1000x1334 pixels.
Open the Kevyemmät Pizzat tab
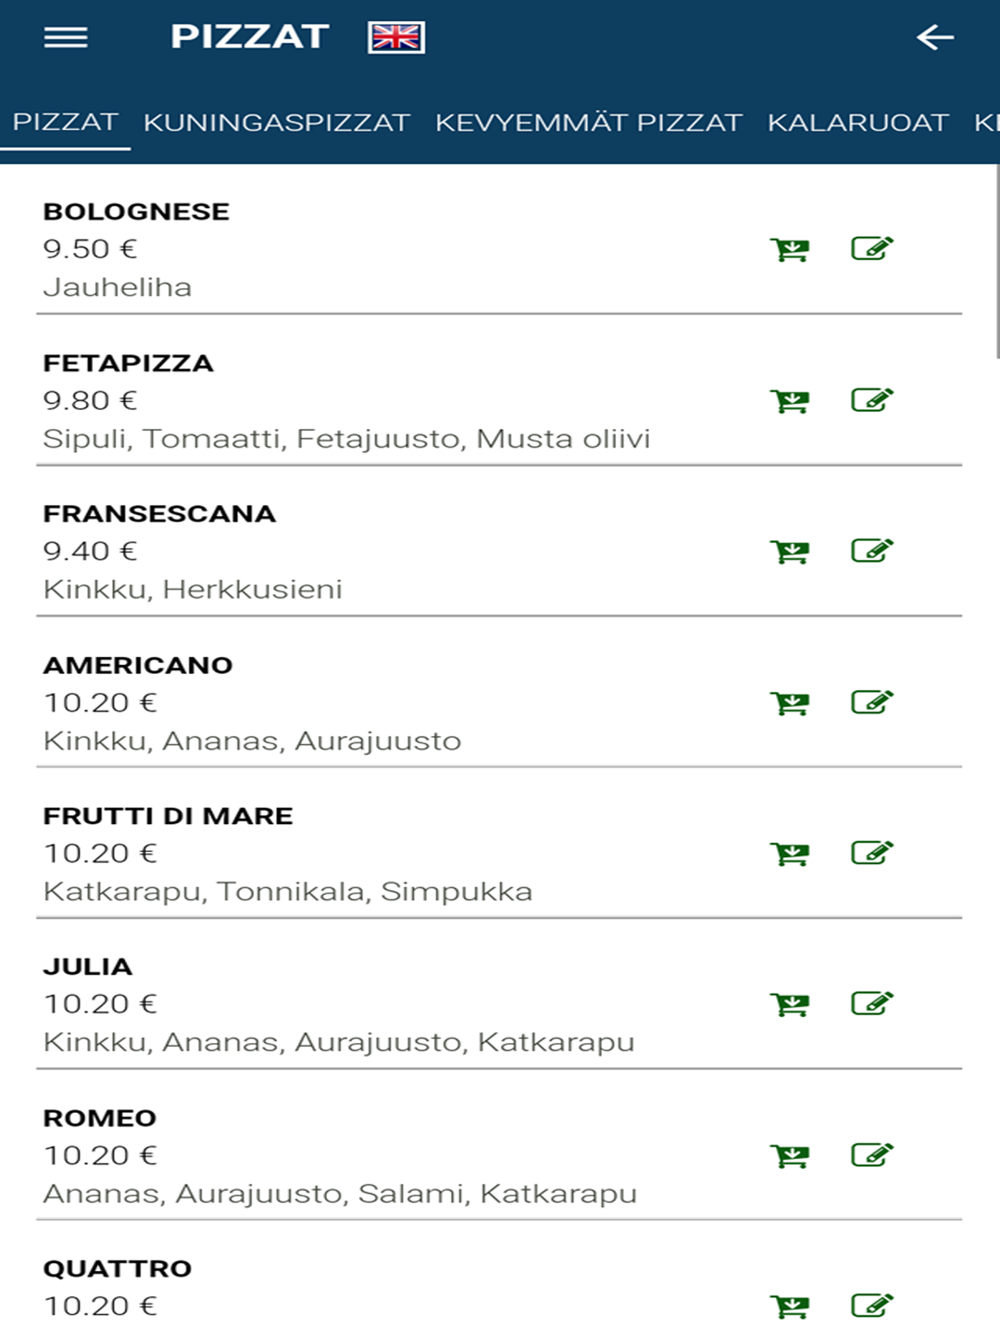pyautogui.click(x=589, y=122)
